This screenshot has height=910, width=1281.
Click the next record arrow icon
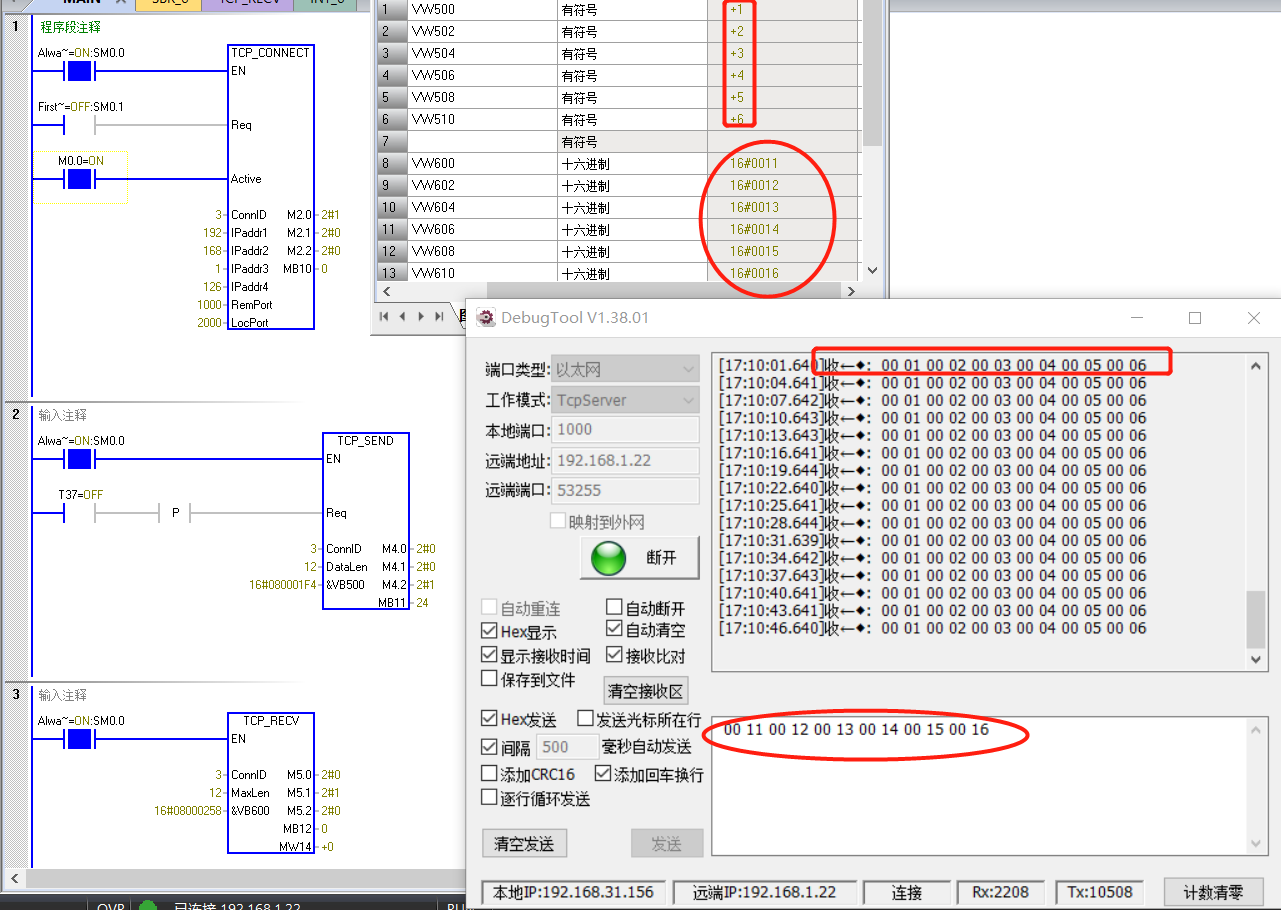(421, 316)
